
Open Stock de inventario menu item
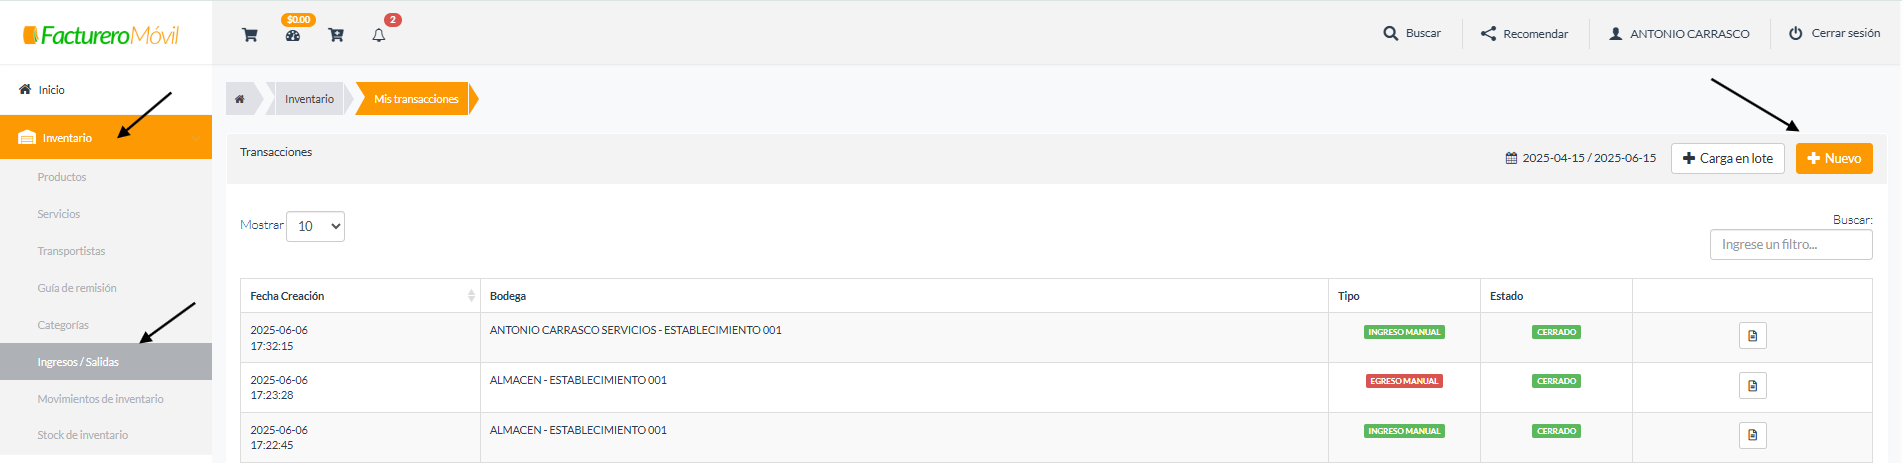pos(83,435)
